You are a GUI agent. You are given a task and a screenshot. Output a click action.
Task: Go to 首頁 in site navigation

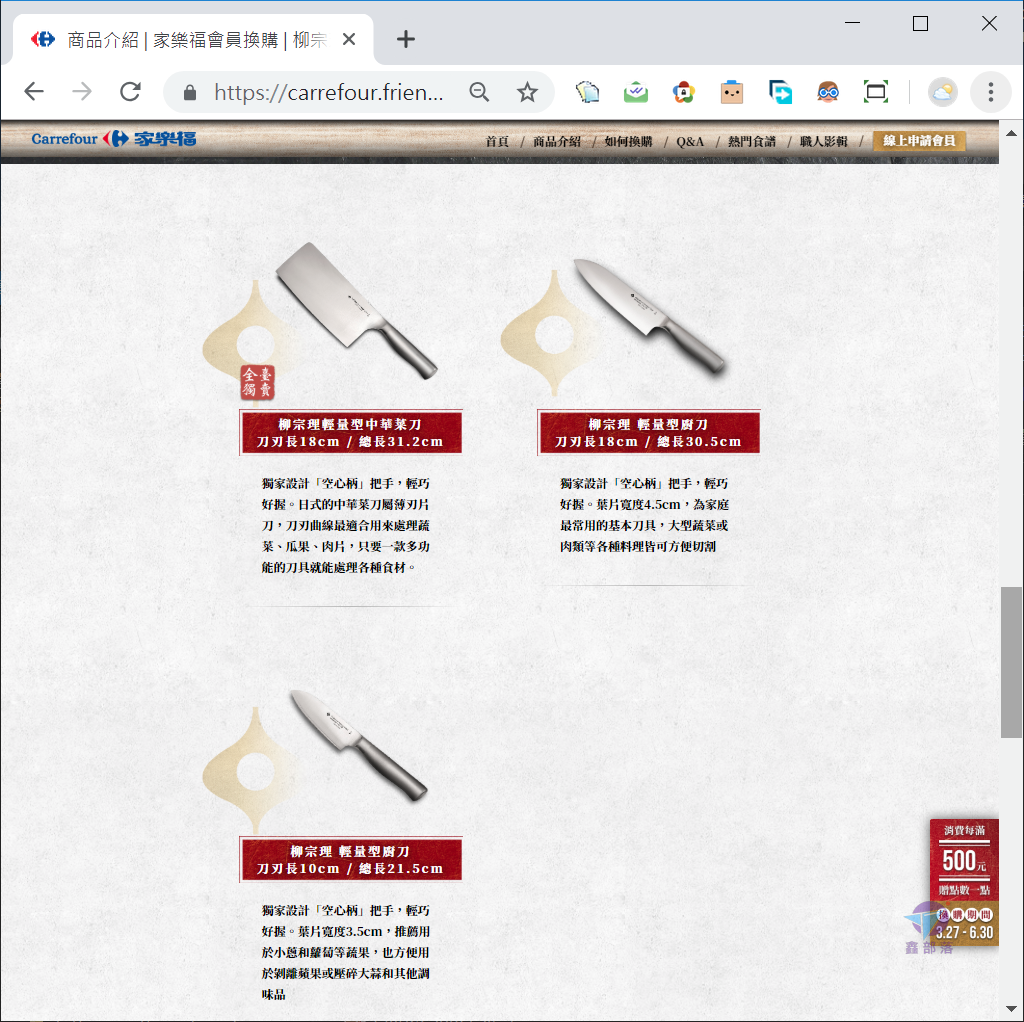pos(497,141)
